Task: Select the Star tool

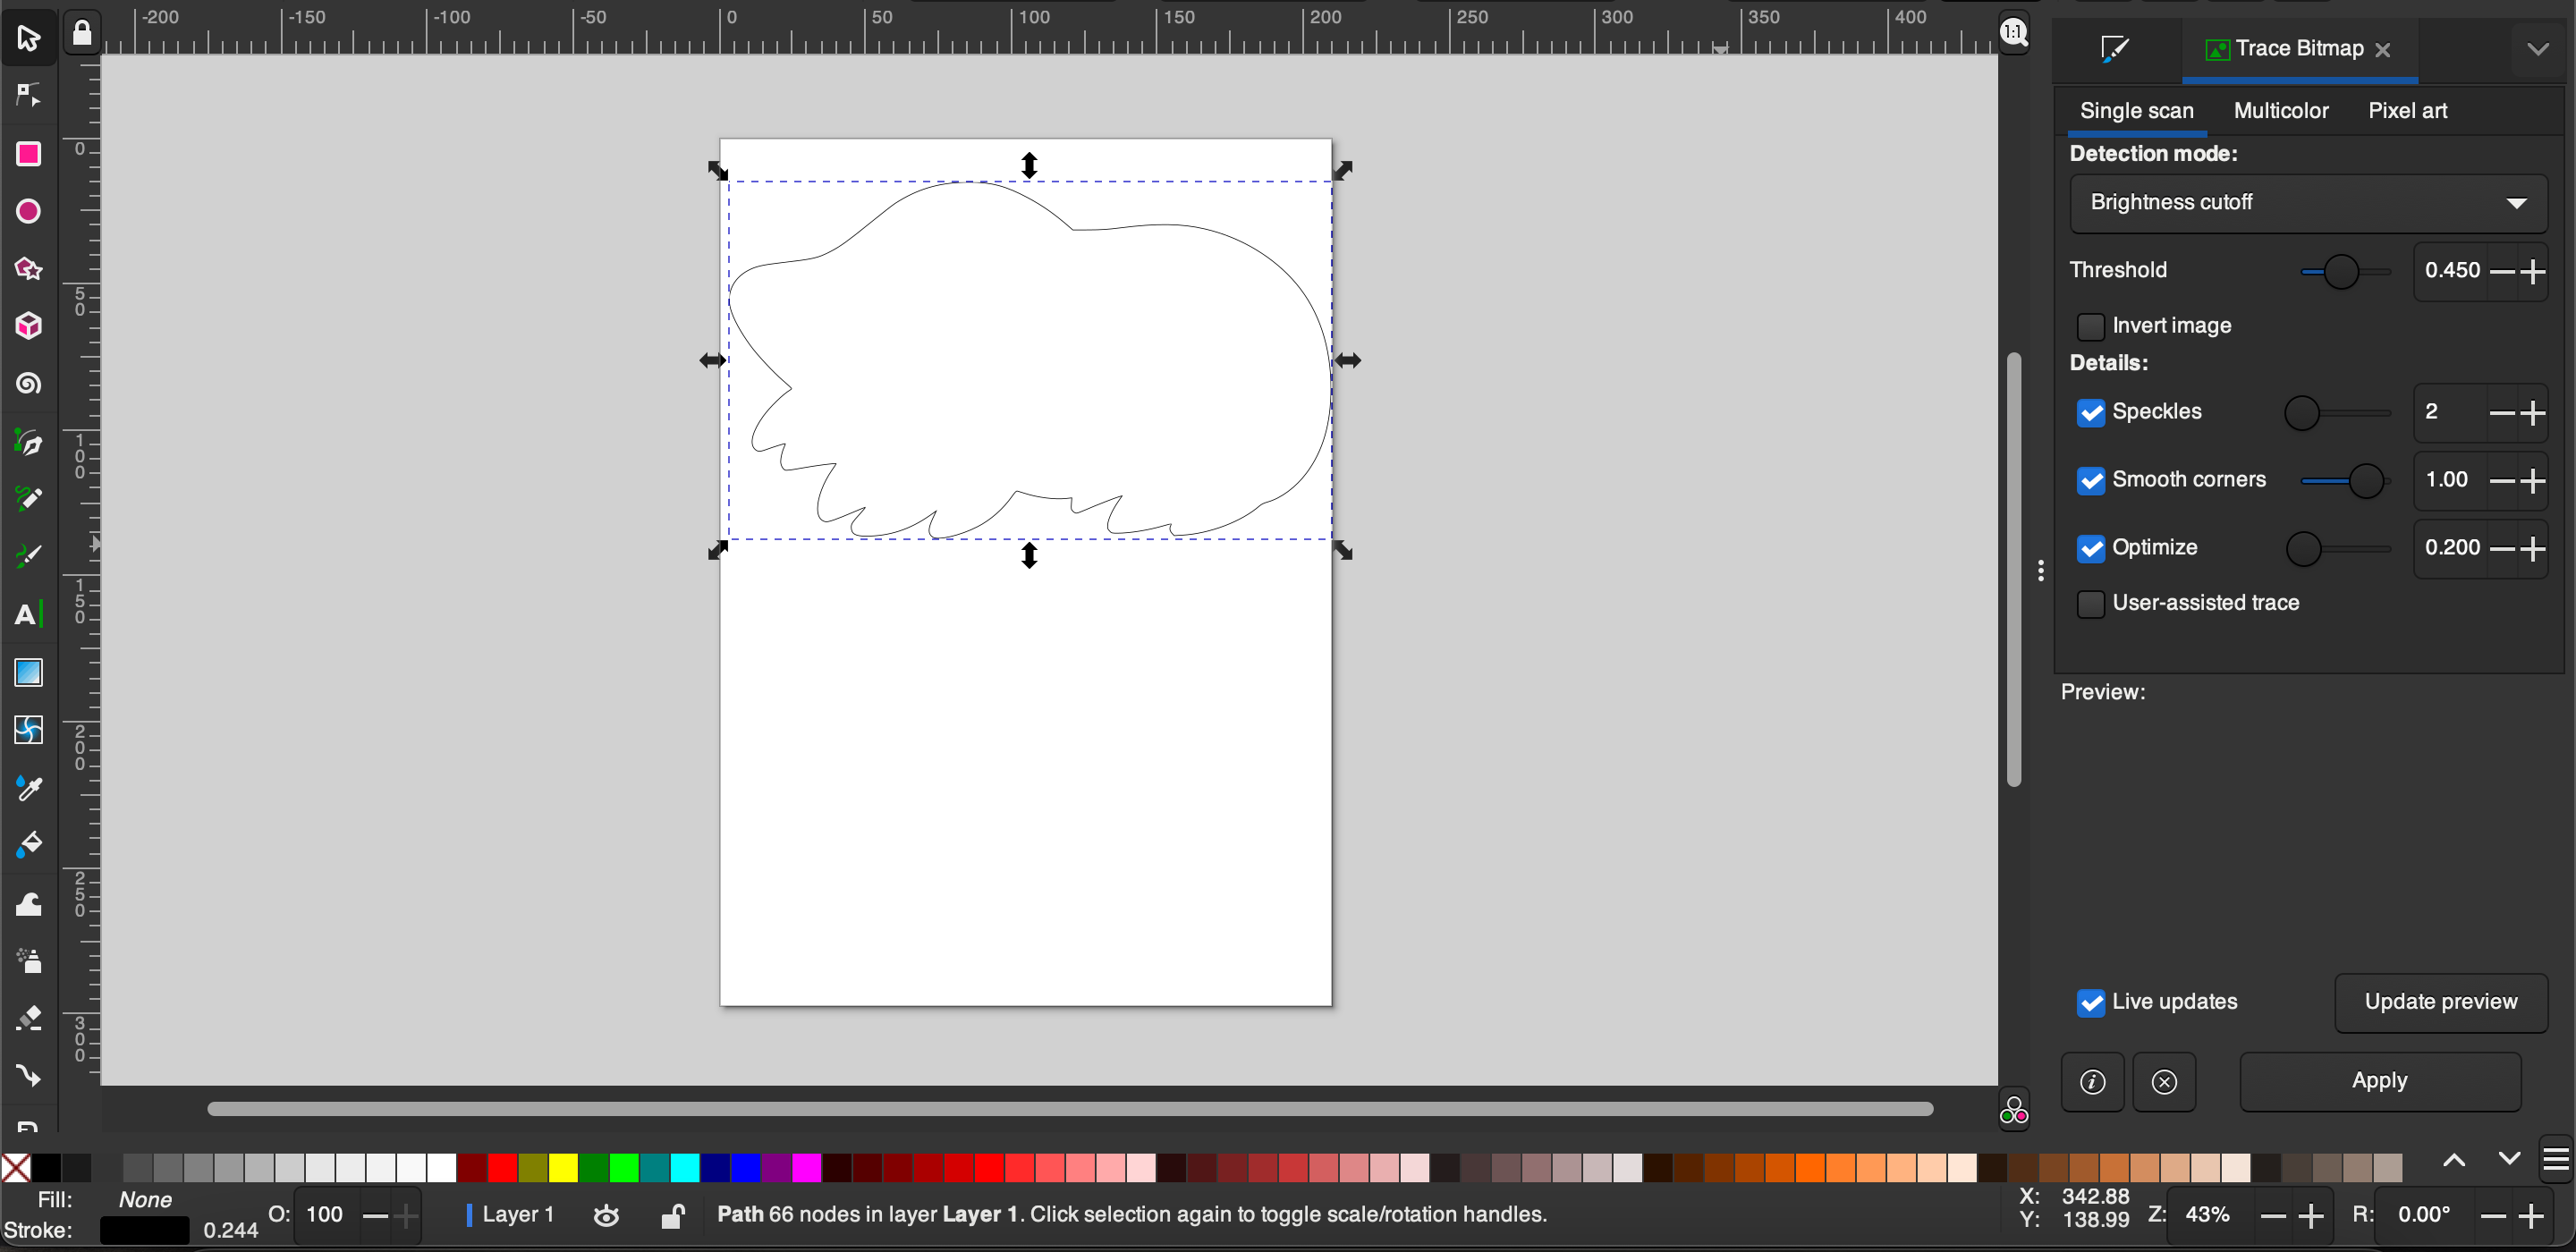Action: tap(28, 269)
